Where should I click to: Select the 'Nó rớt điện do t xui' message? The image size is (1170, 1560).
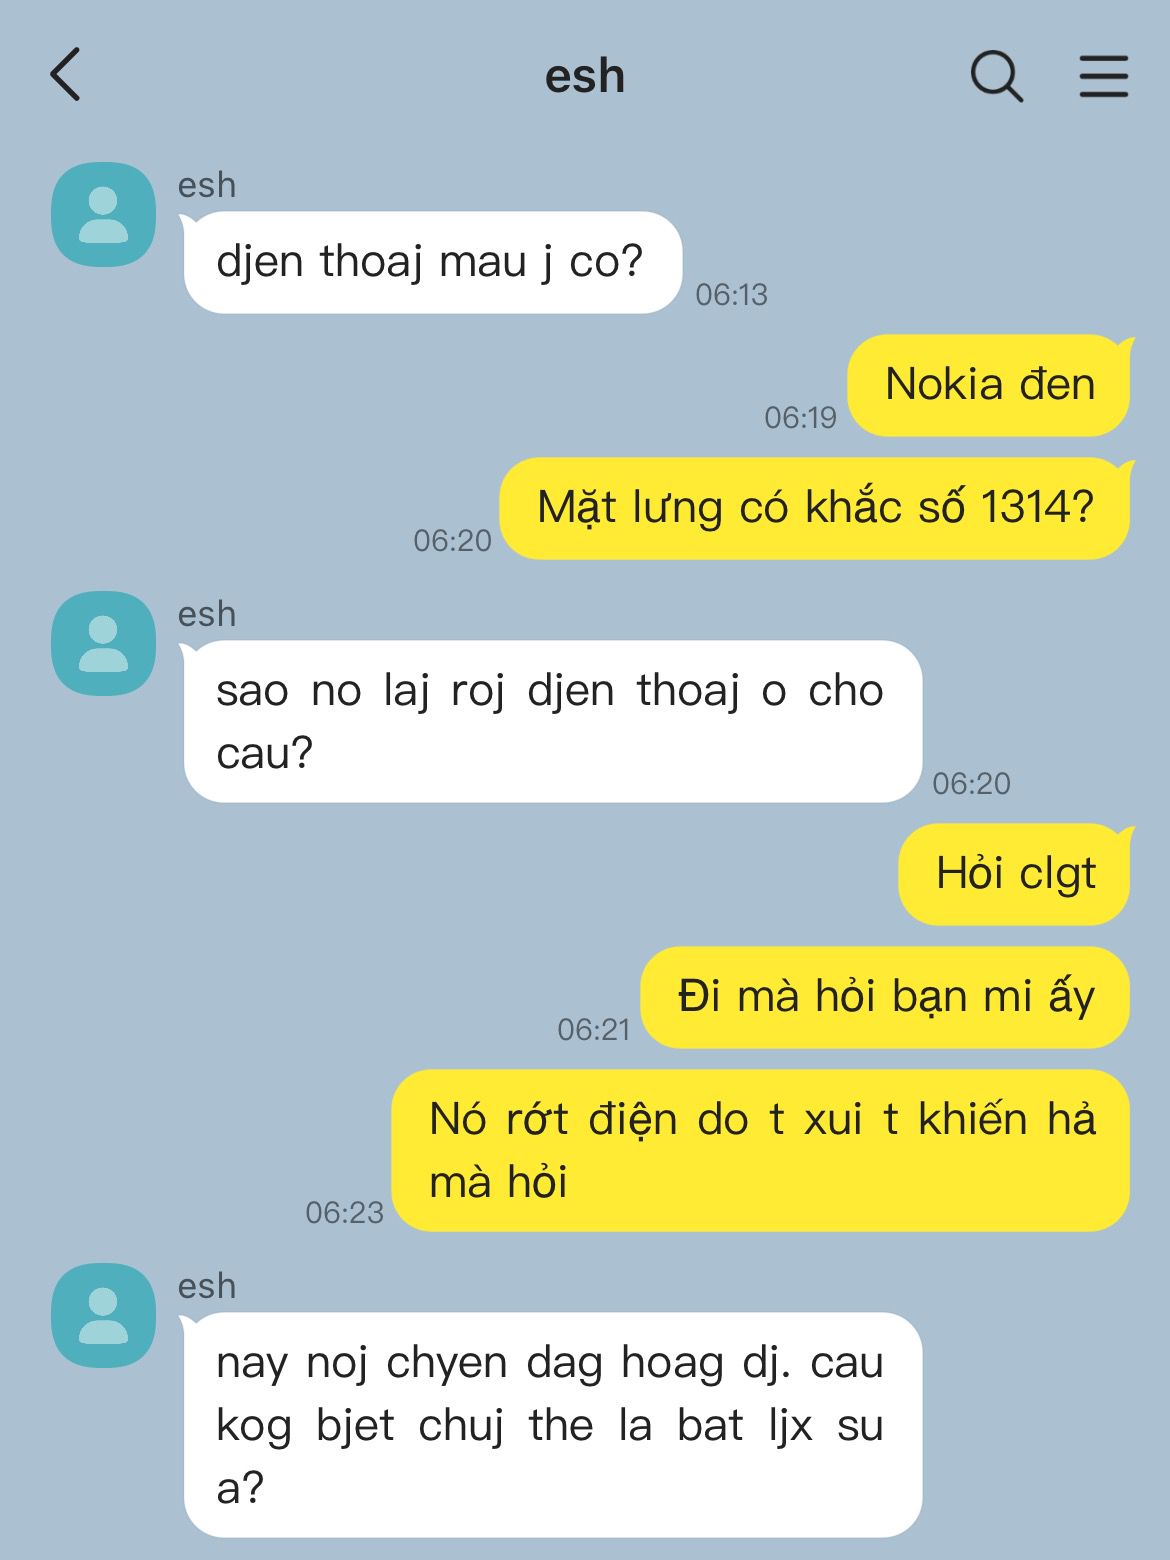click(761, 1150)
